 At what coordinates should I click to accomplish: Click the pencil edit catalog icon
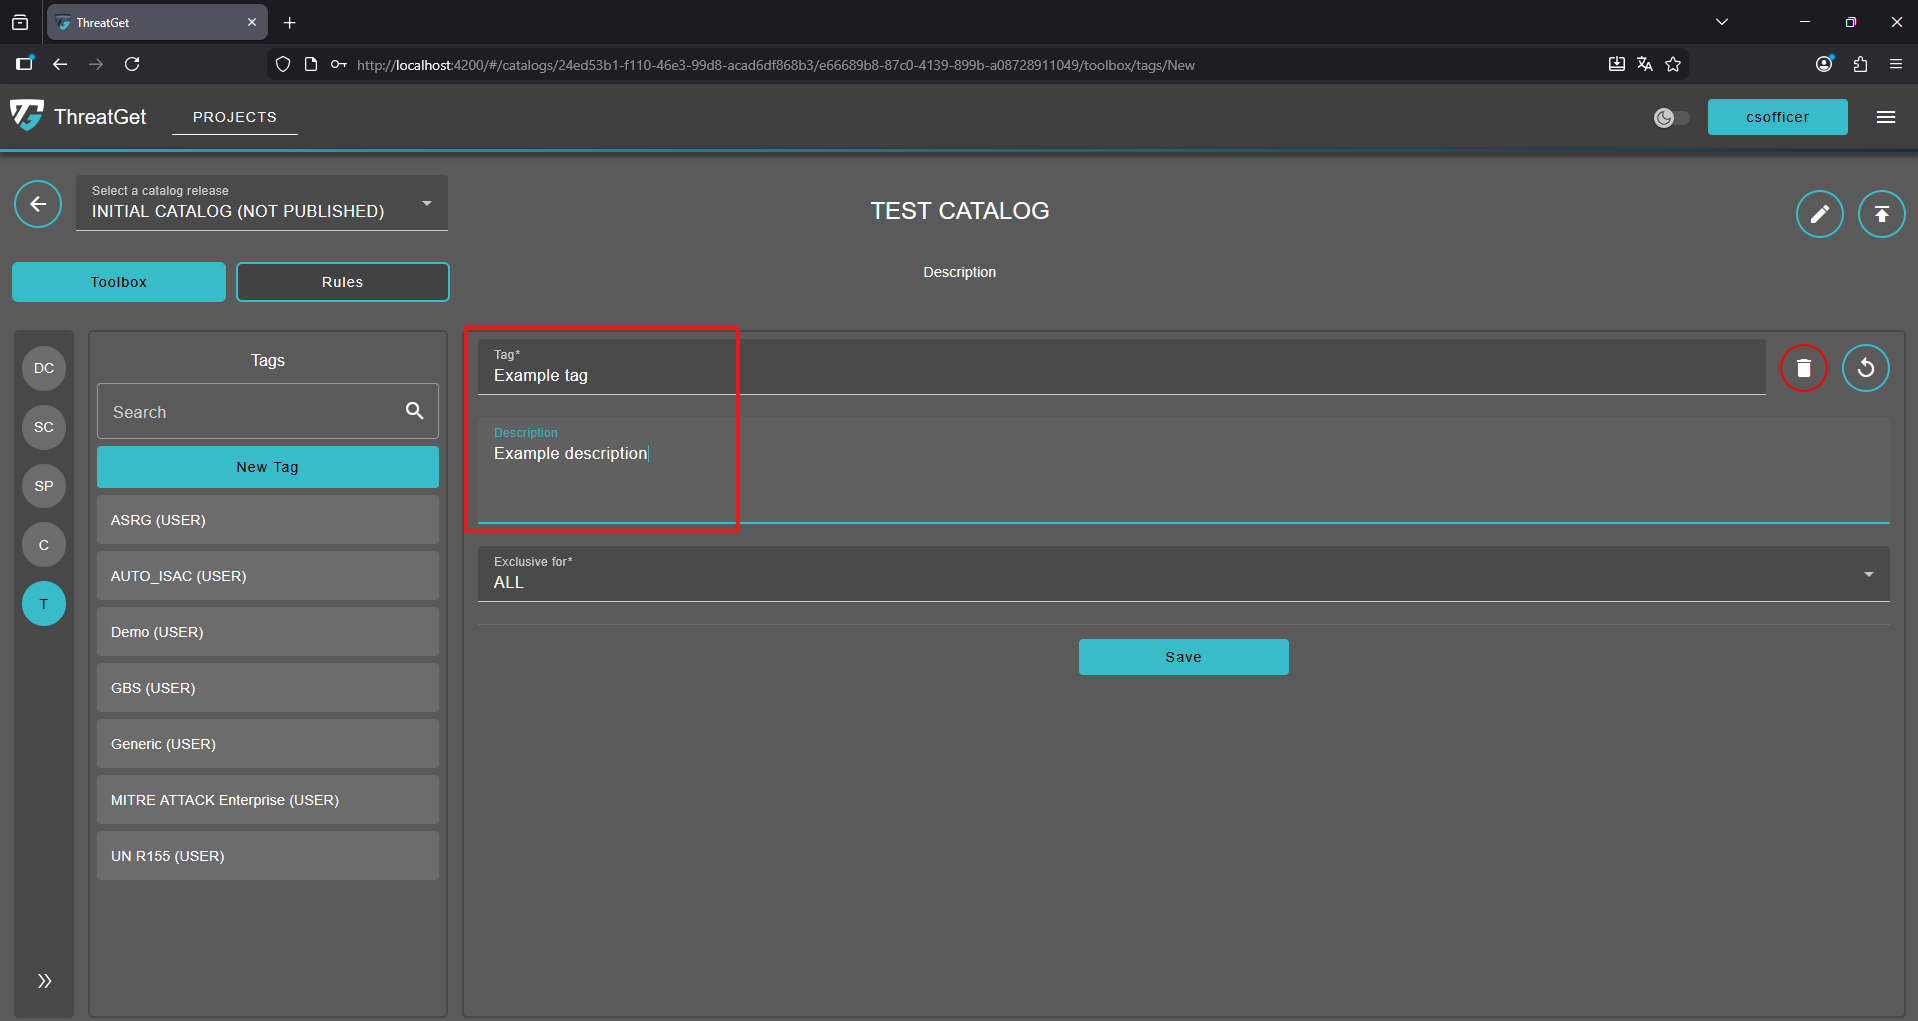tap(1819, 214)
